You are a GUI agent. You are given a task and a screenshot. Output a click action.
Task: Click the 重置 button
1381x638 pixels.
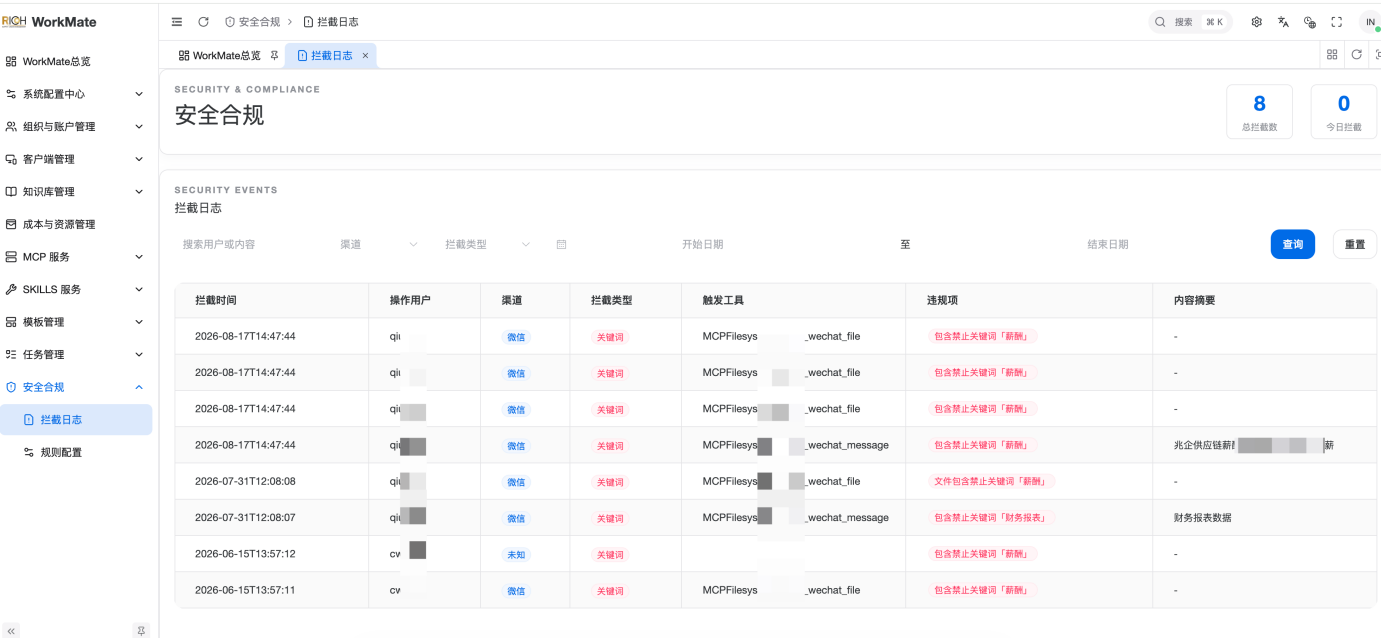(x=1355, y=244)
